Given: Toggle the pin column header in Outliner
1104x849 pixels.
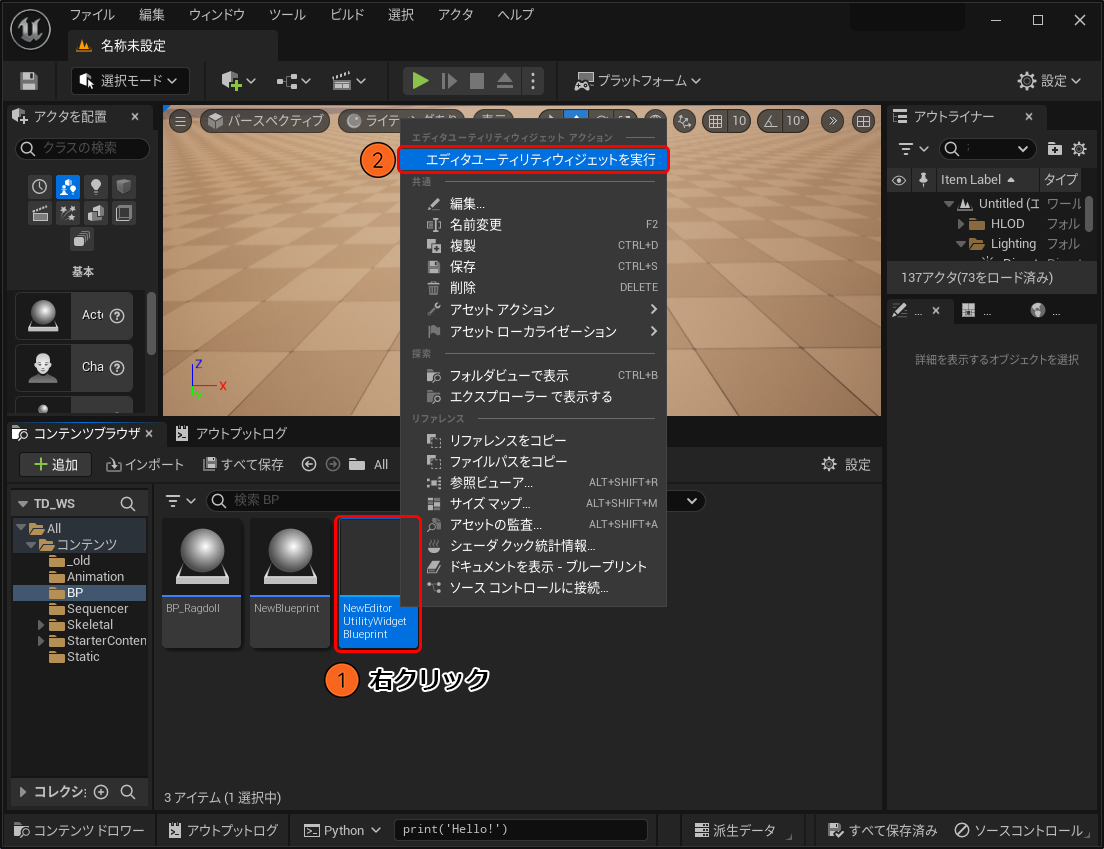Looking at the screenshot, I should (923, 180).
